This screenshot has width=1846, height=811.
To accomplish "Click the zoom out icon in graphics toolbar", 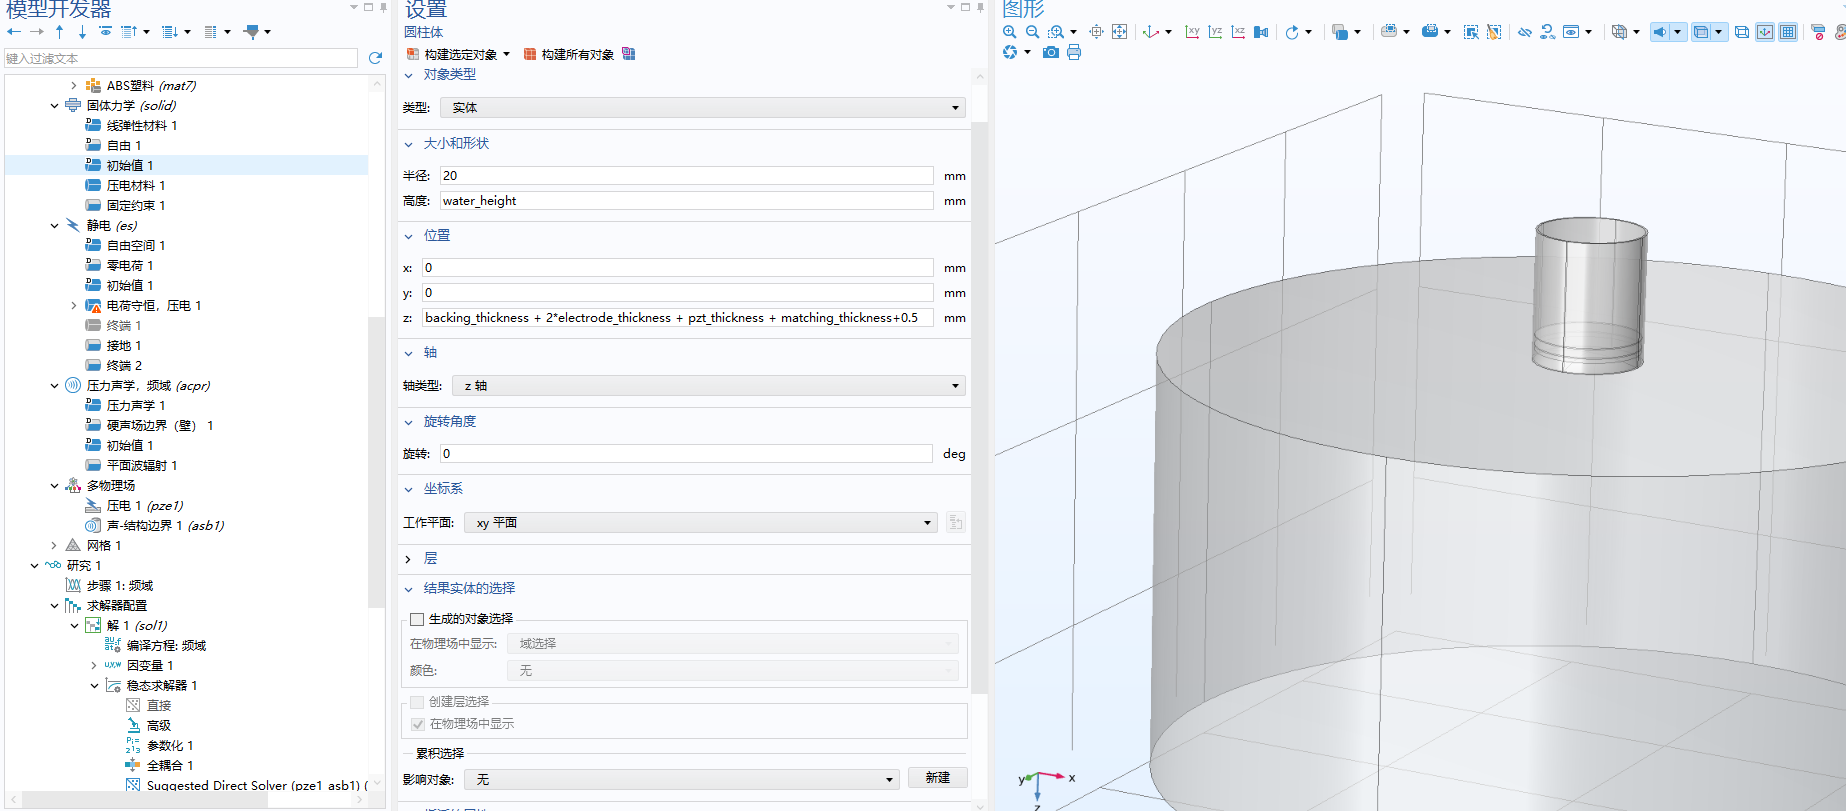I will (x=1032, y=32).
